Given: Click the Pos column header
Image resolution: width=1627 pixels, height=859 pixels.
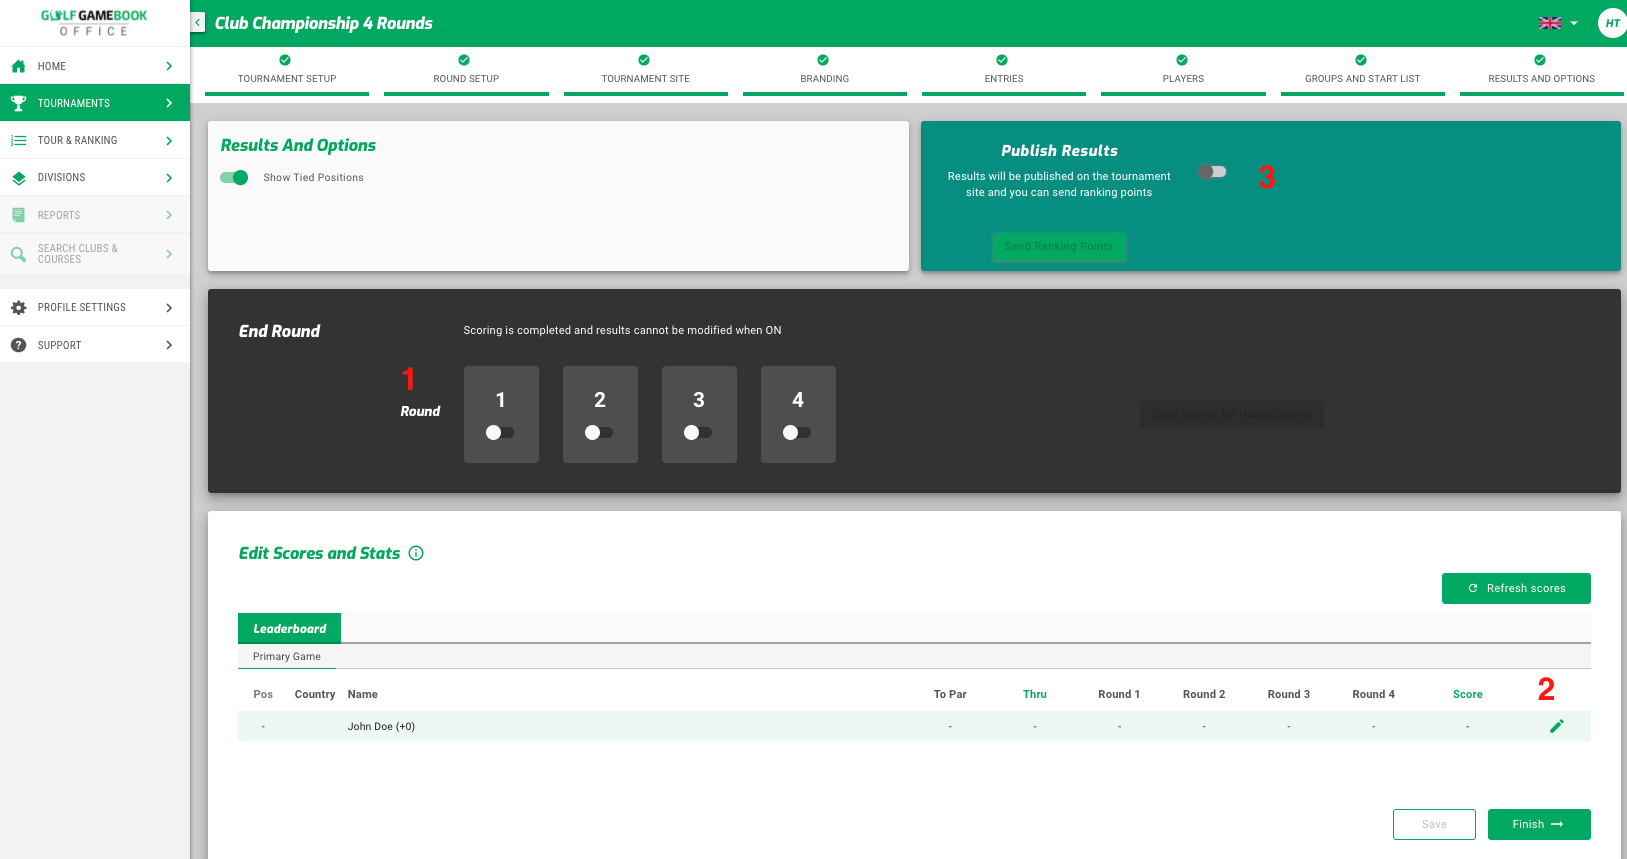Looking at the screenshot, I should [x=263, y=694].
